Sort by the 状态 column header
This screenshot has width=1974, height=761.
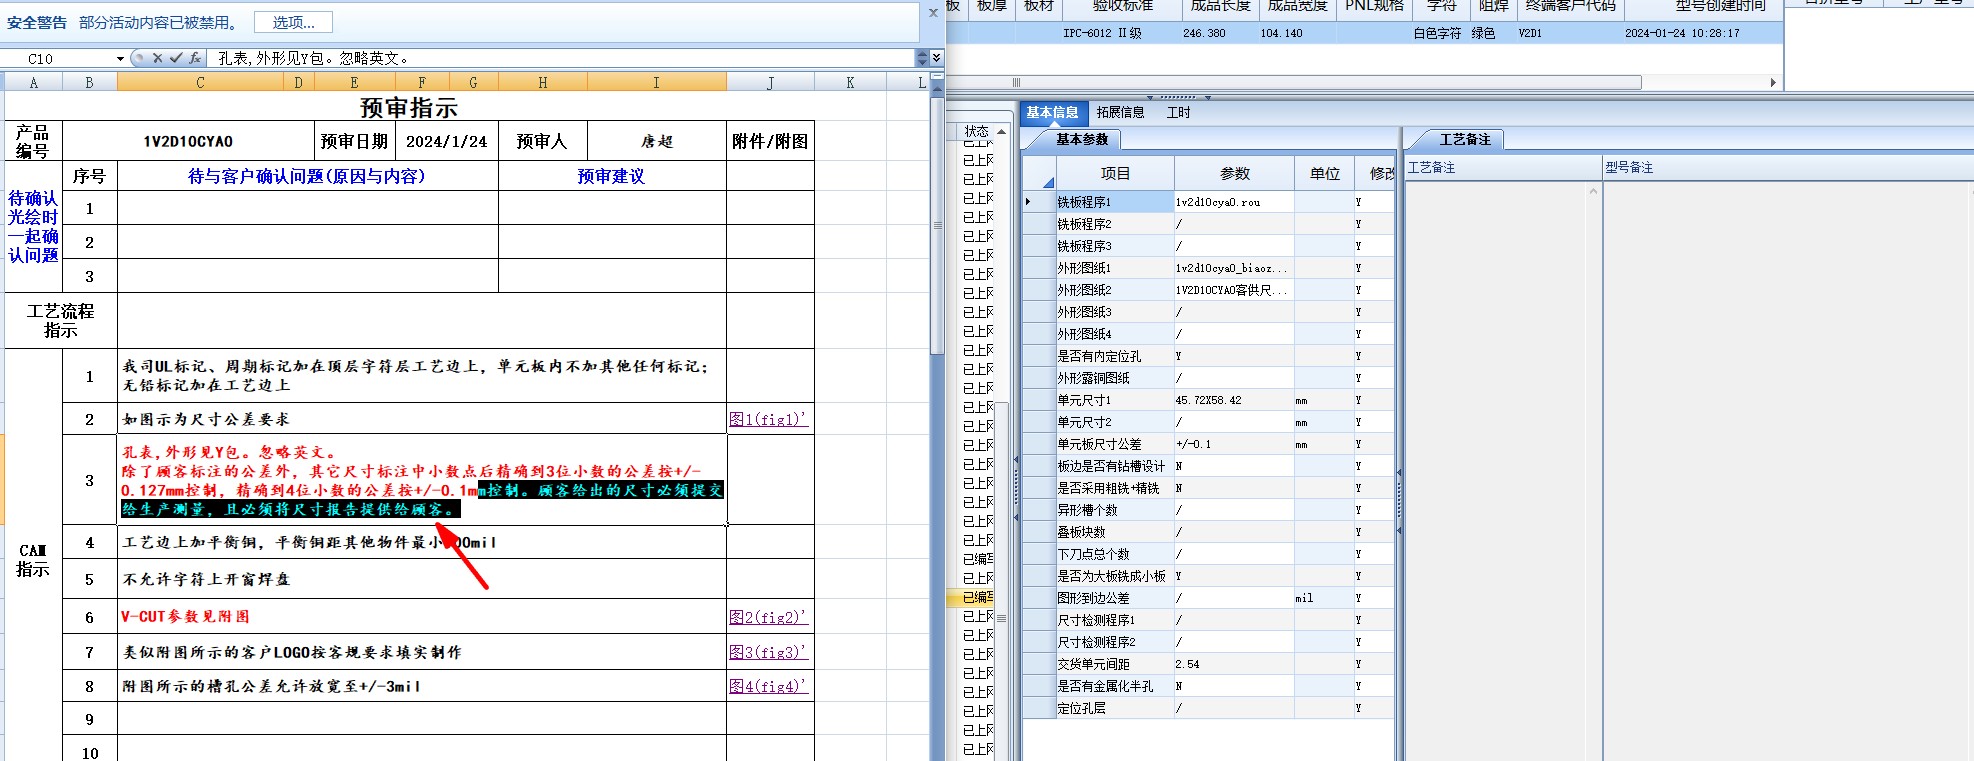(x=977, y=132)
